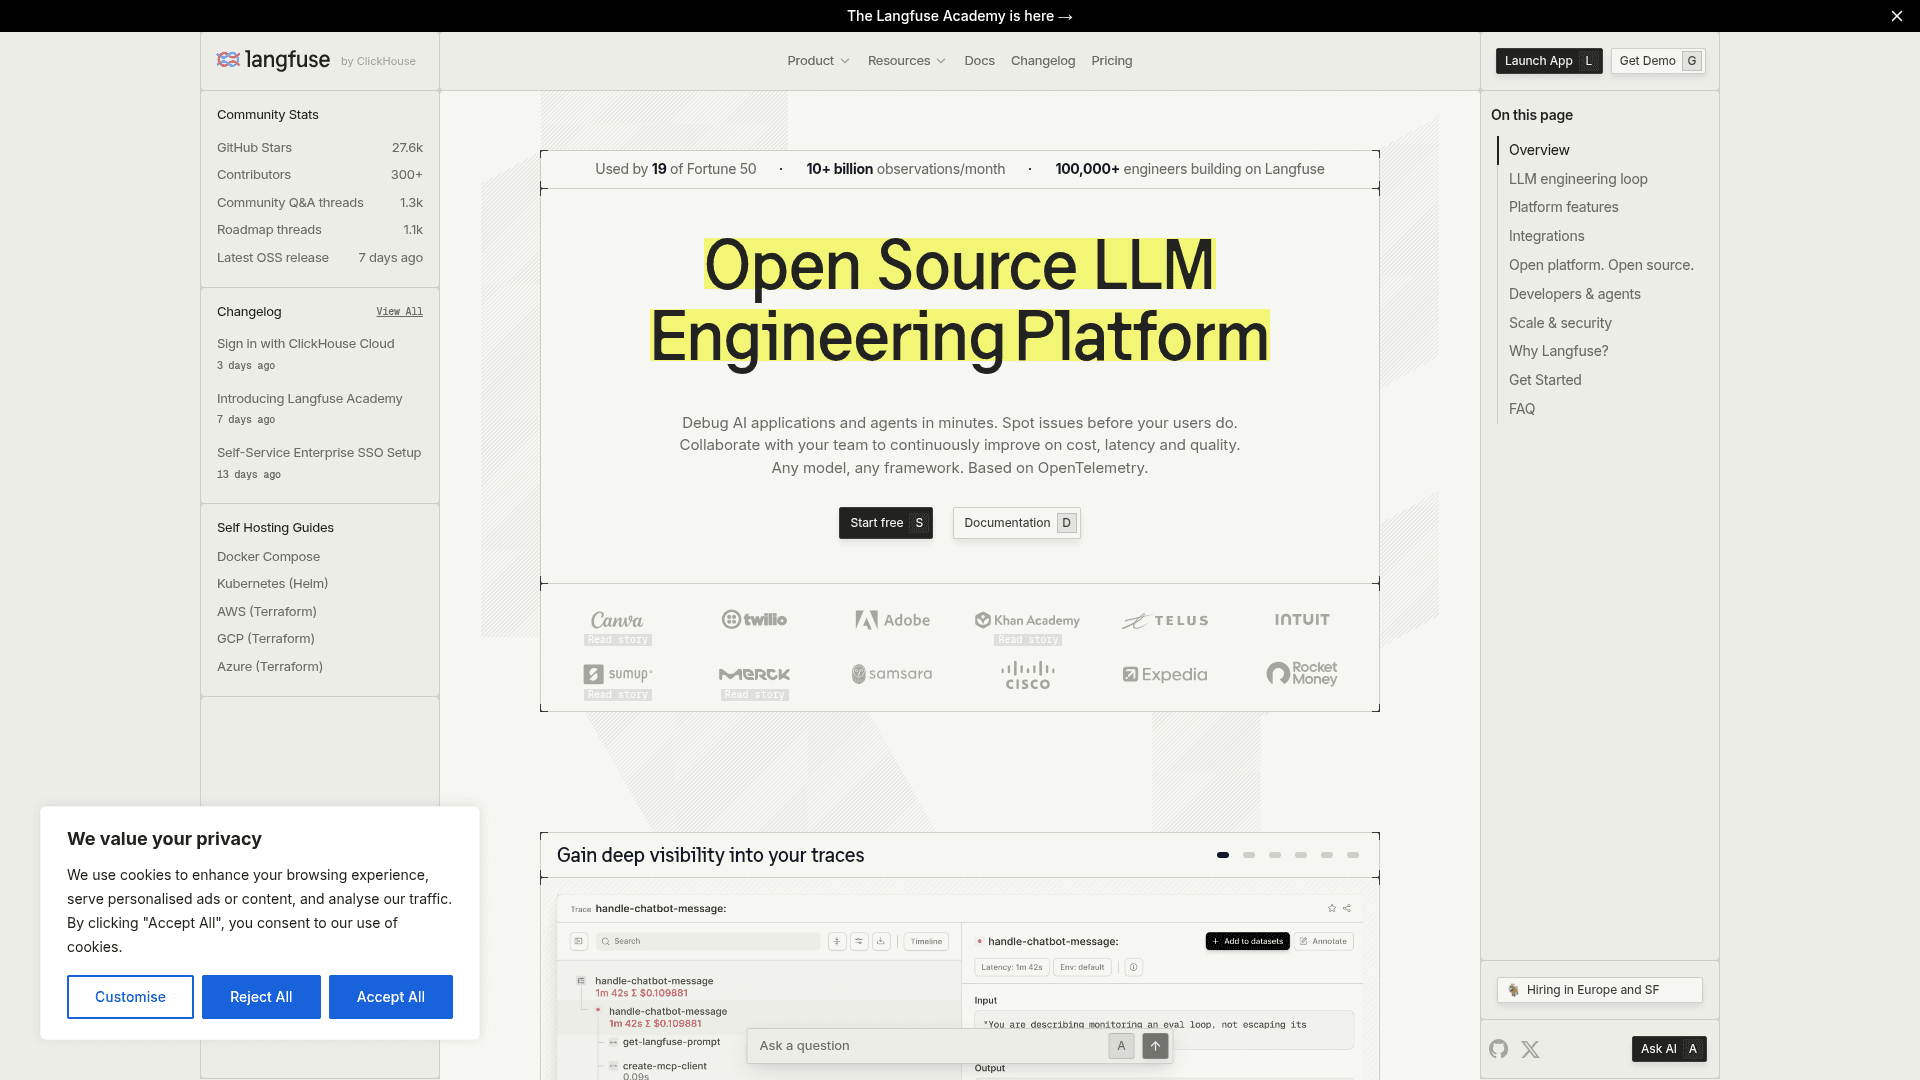This screenshot has width=1920, height=1080.
Task: Click the Start free button
Action: pyautogui.click(x=886, y=523)
